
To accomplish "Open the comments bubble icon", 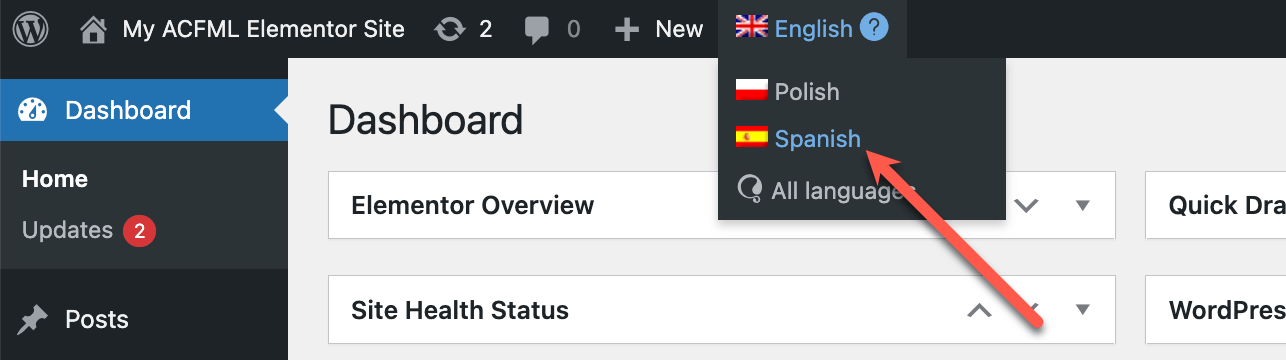I will (x=537, y=31).
